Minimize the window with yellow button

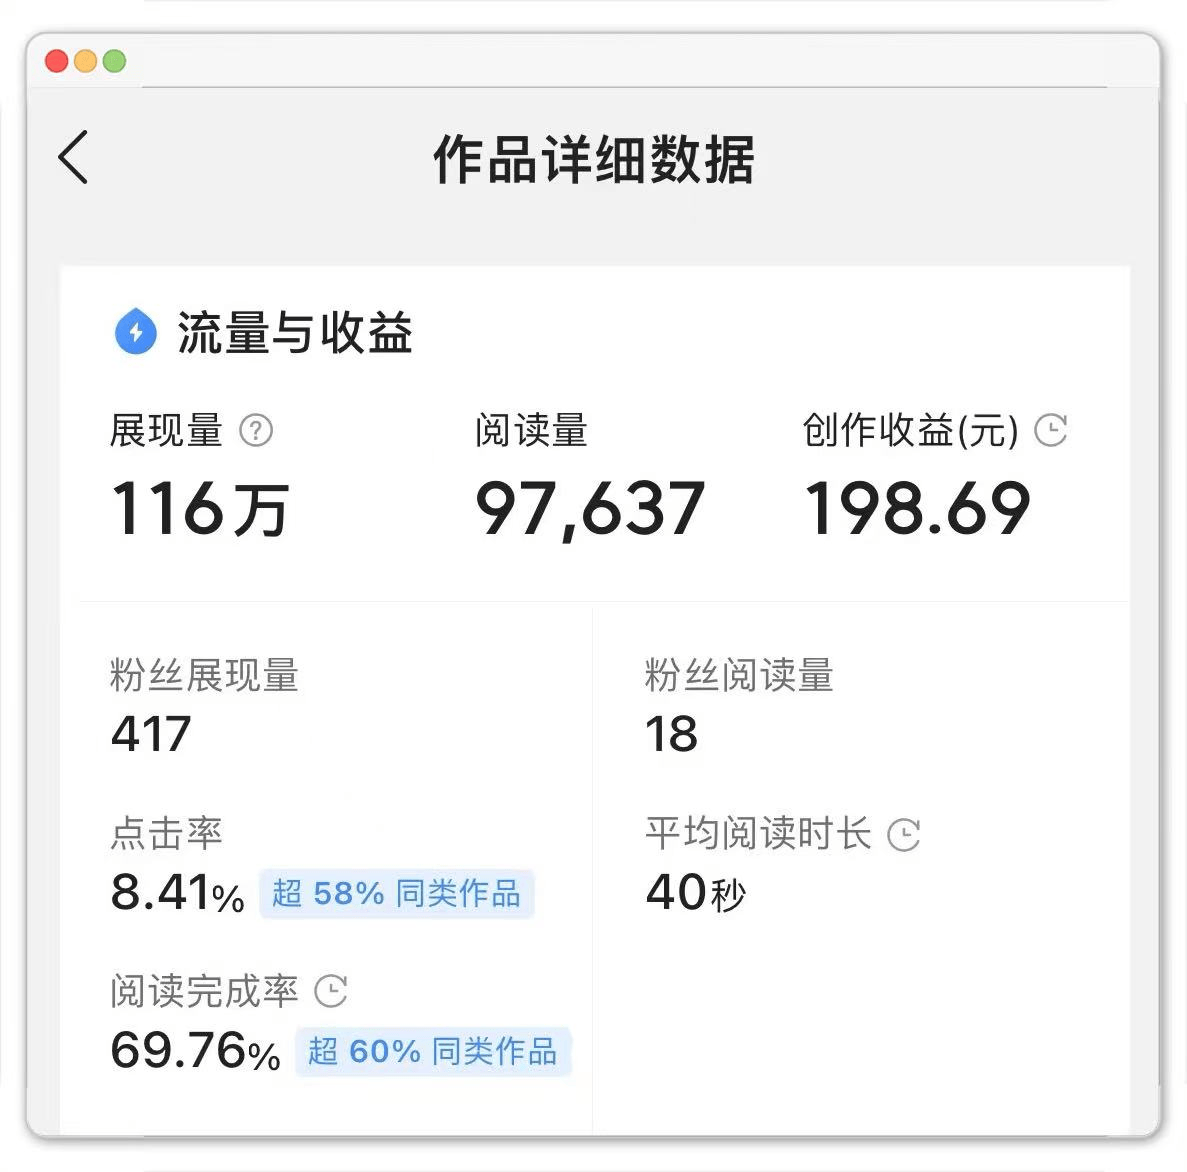click(86, 61)
